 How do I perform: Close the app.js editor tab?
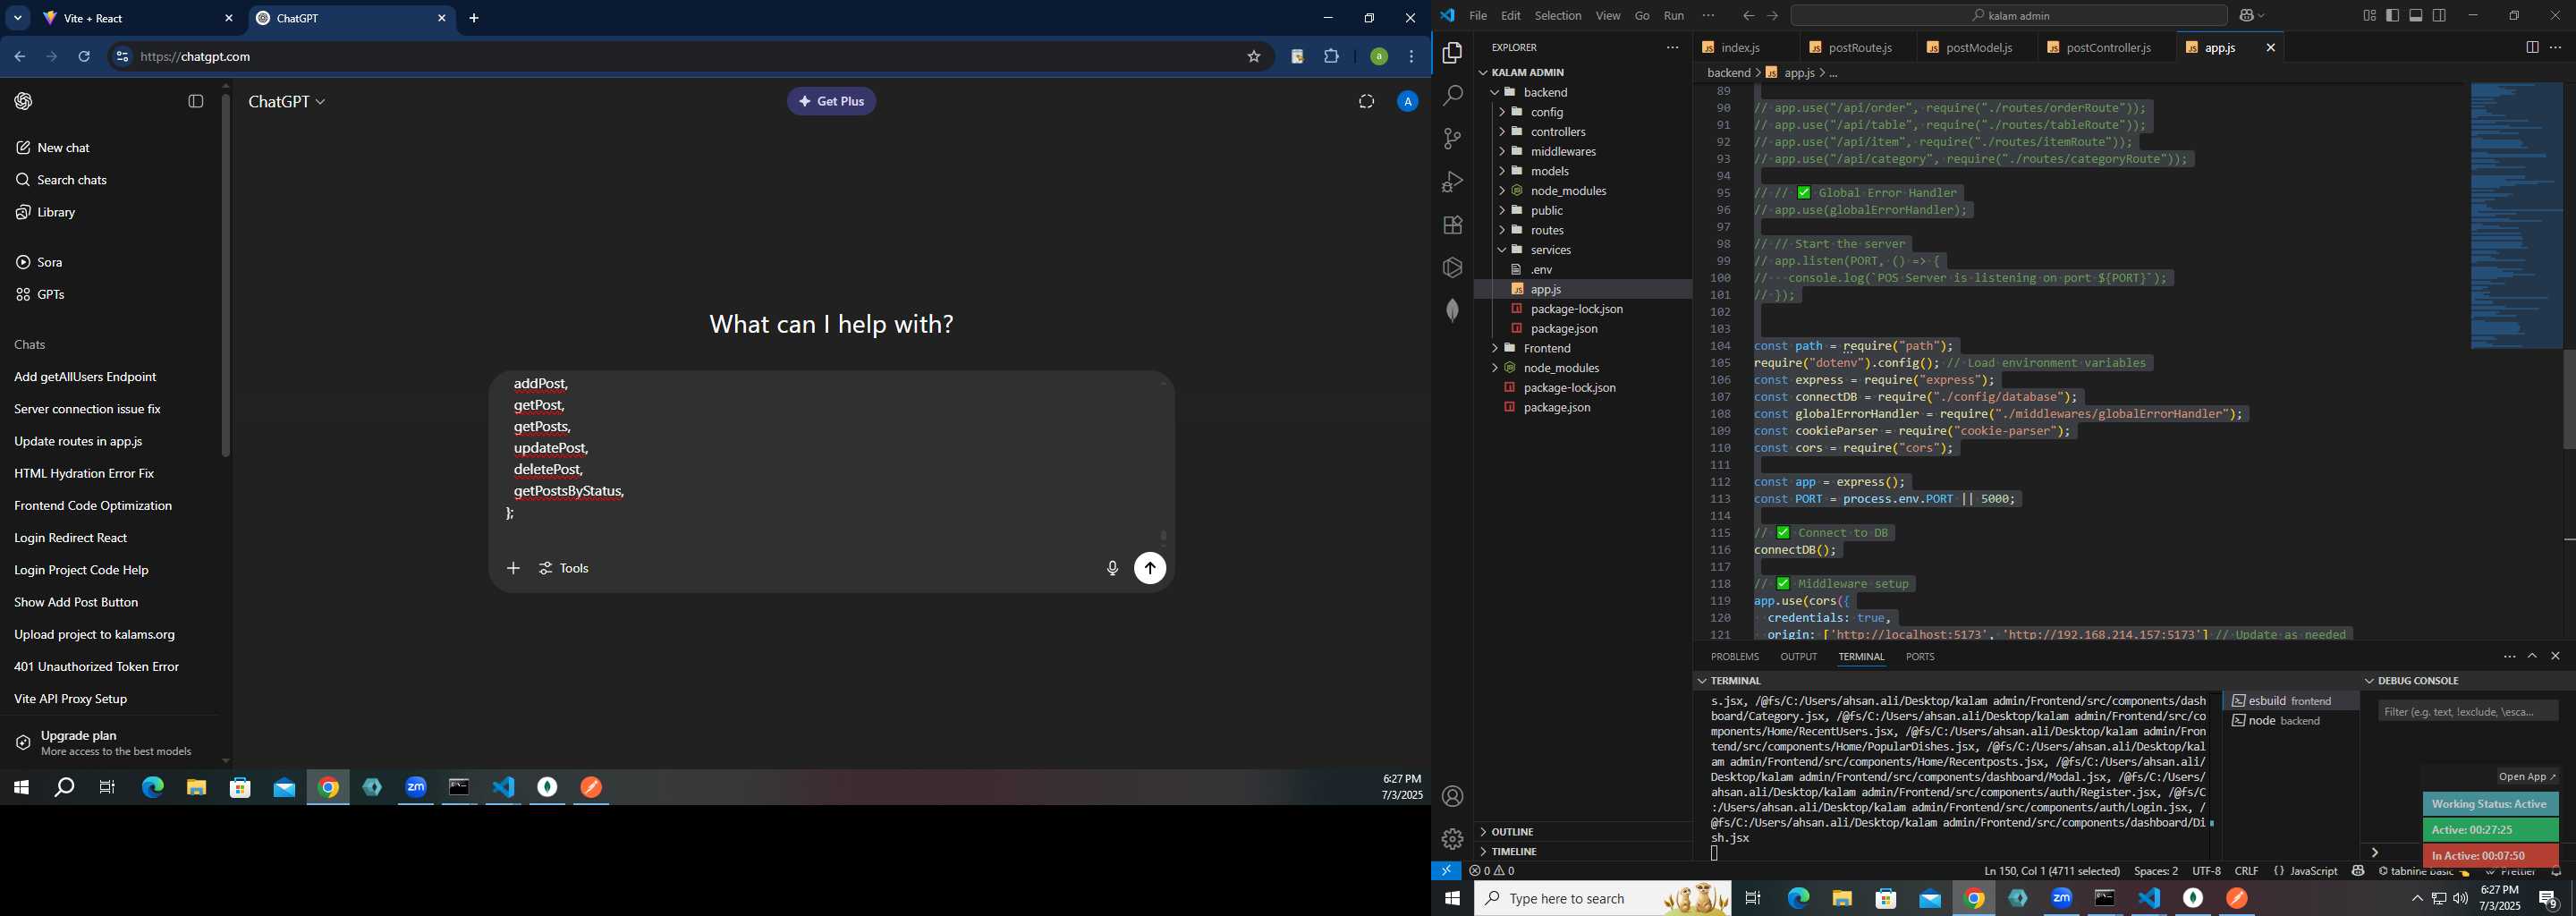click(2270, 47)
